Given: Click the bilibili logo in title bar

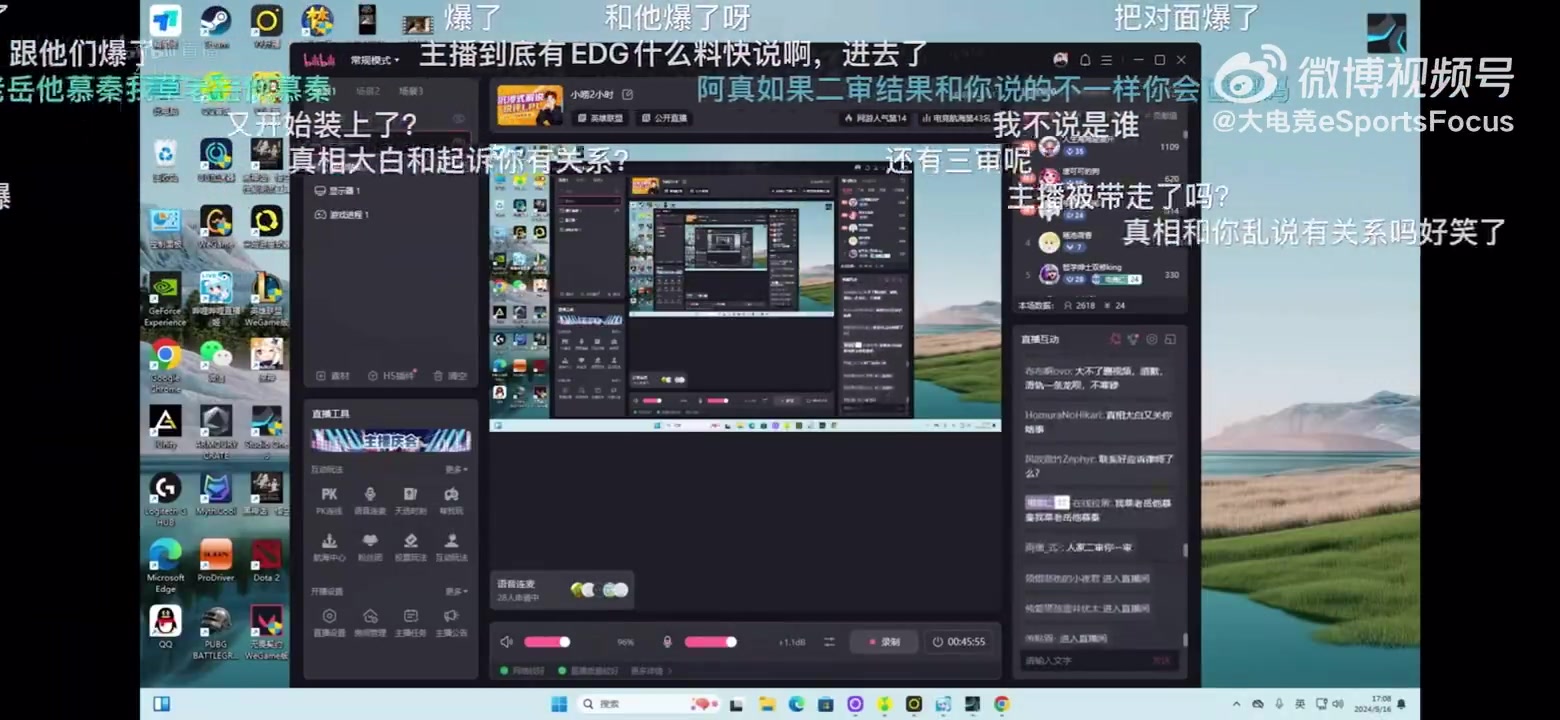Looking at the screenshot, I should tap(319, 60).
